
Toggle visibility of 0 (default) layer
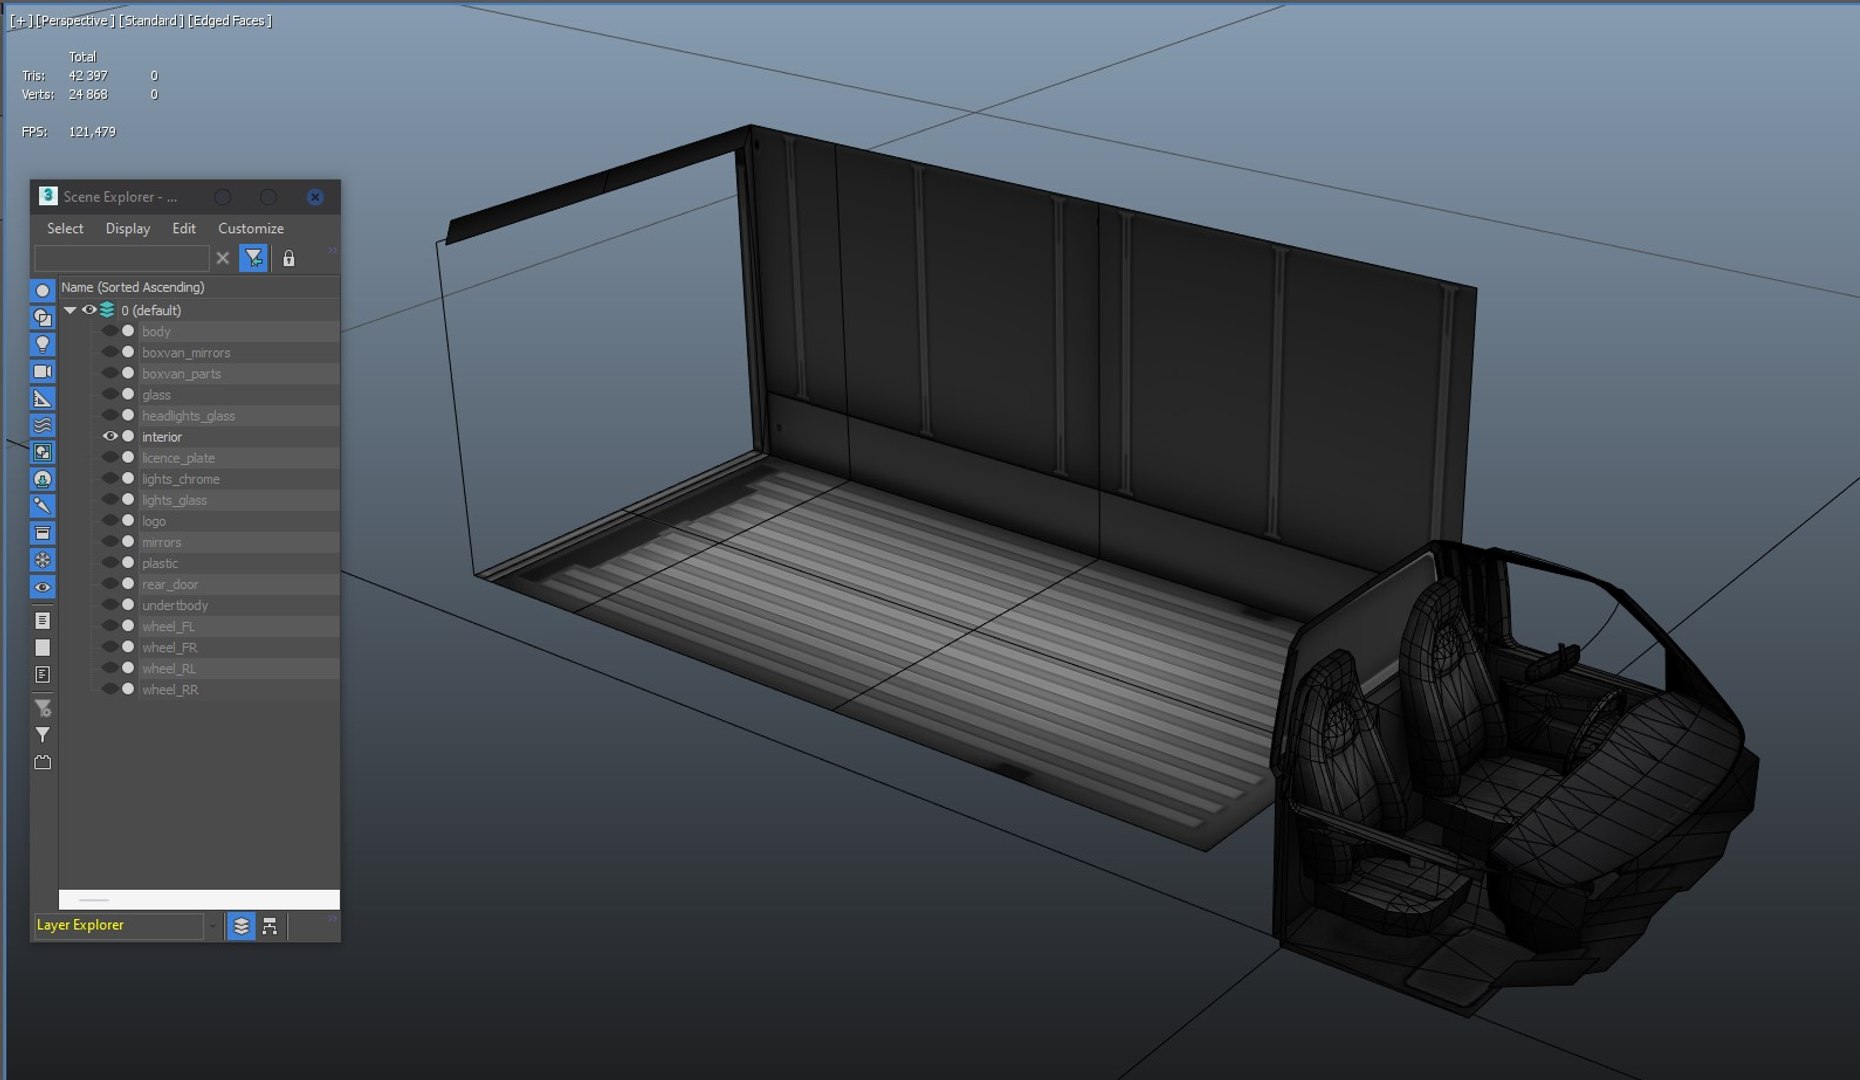89,310
